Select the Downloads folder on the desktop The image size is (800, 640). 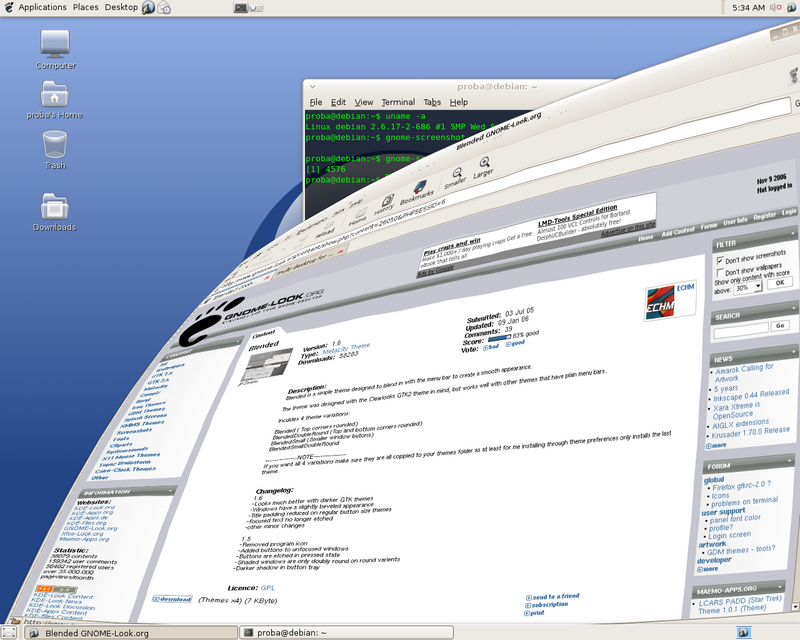point(55,212)
